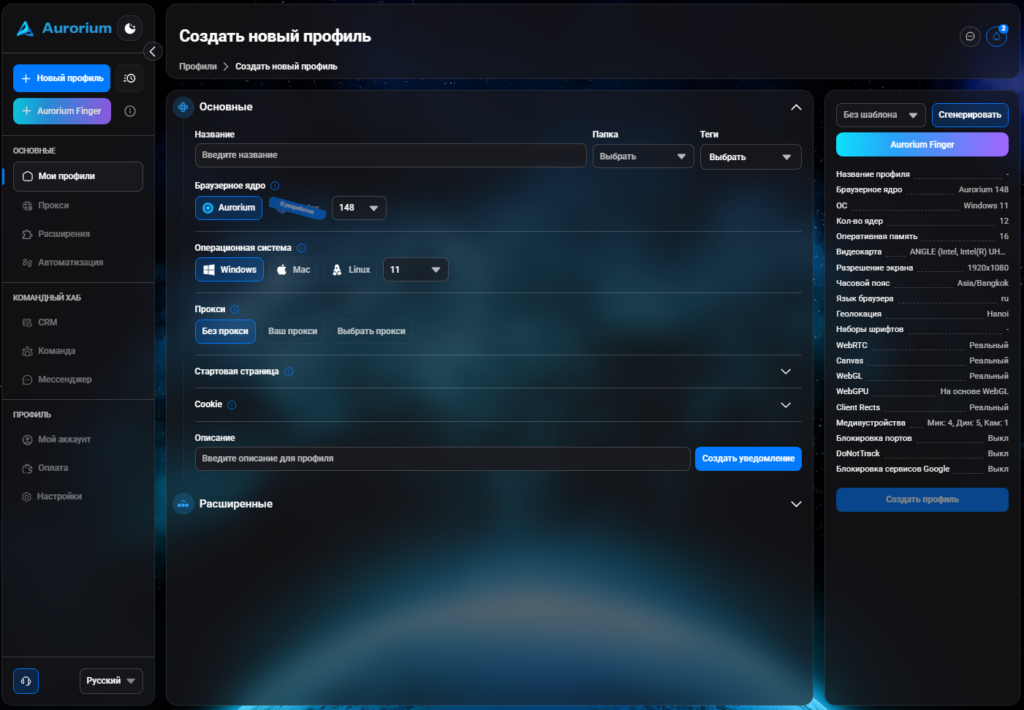The height and width of the screenshot is (710, 1024).
Task: Click info icon next to Aurorium Finger
Action: click(130, 111)
